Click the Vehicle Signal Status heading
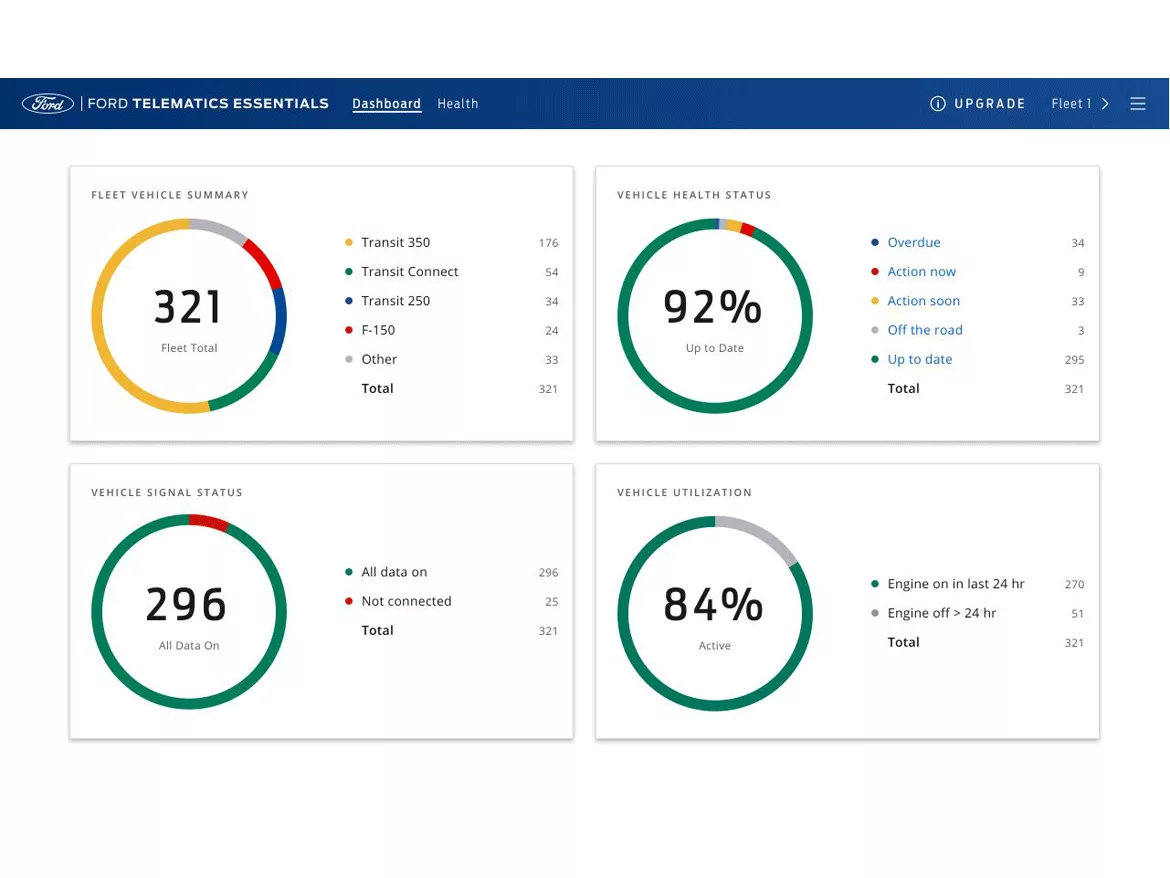The image size is (1170, 878). pos(167,493)
